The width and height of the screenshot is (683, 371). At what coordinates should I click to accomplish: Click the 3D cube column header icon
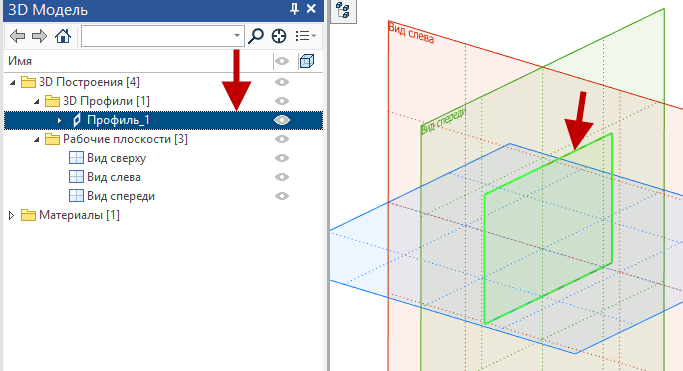(x=307, y=61)
